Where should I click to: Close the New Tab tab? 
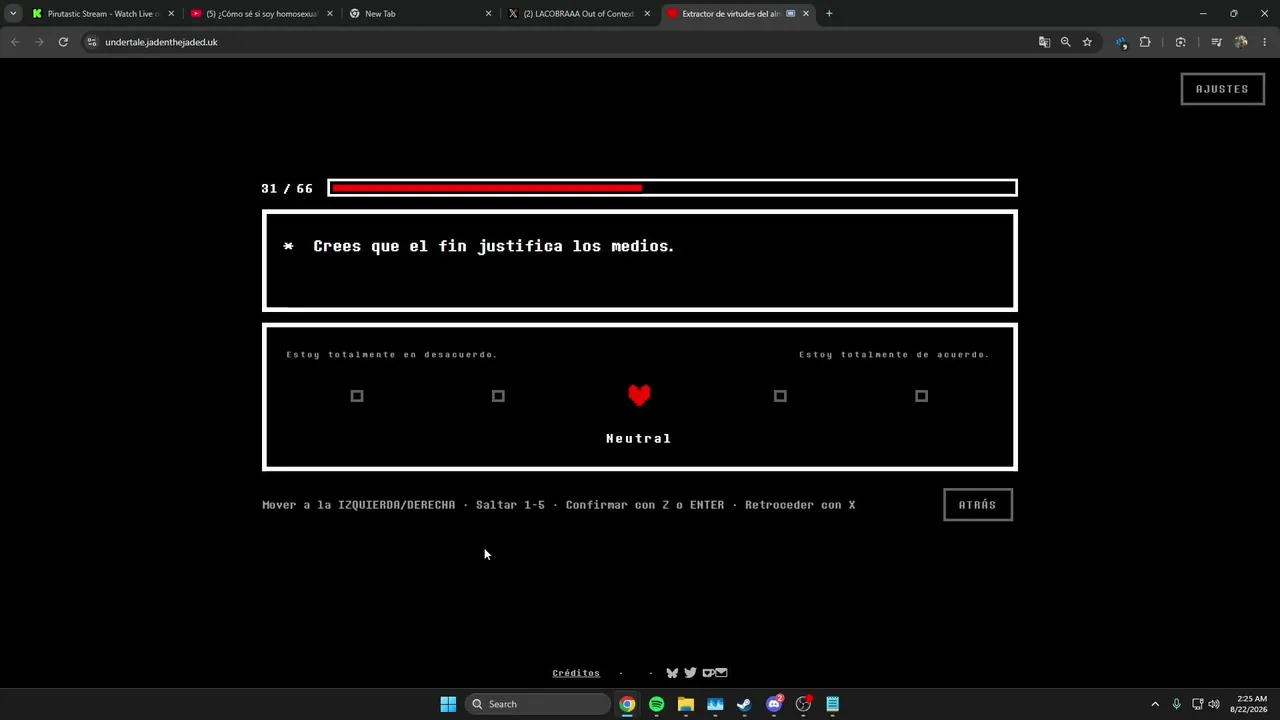489,14
